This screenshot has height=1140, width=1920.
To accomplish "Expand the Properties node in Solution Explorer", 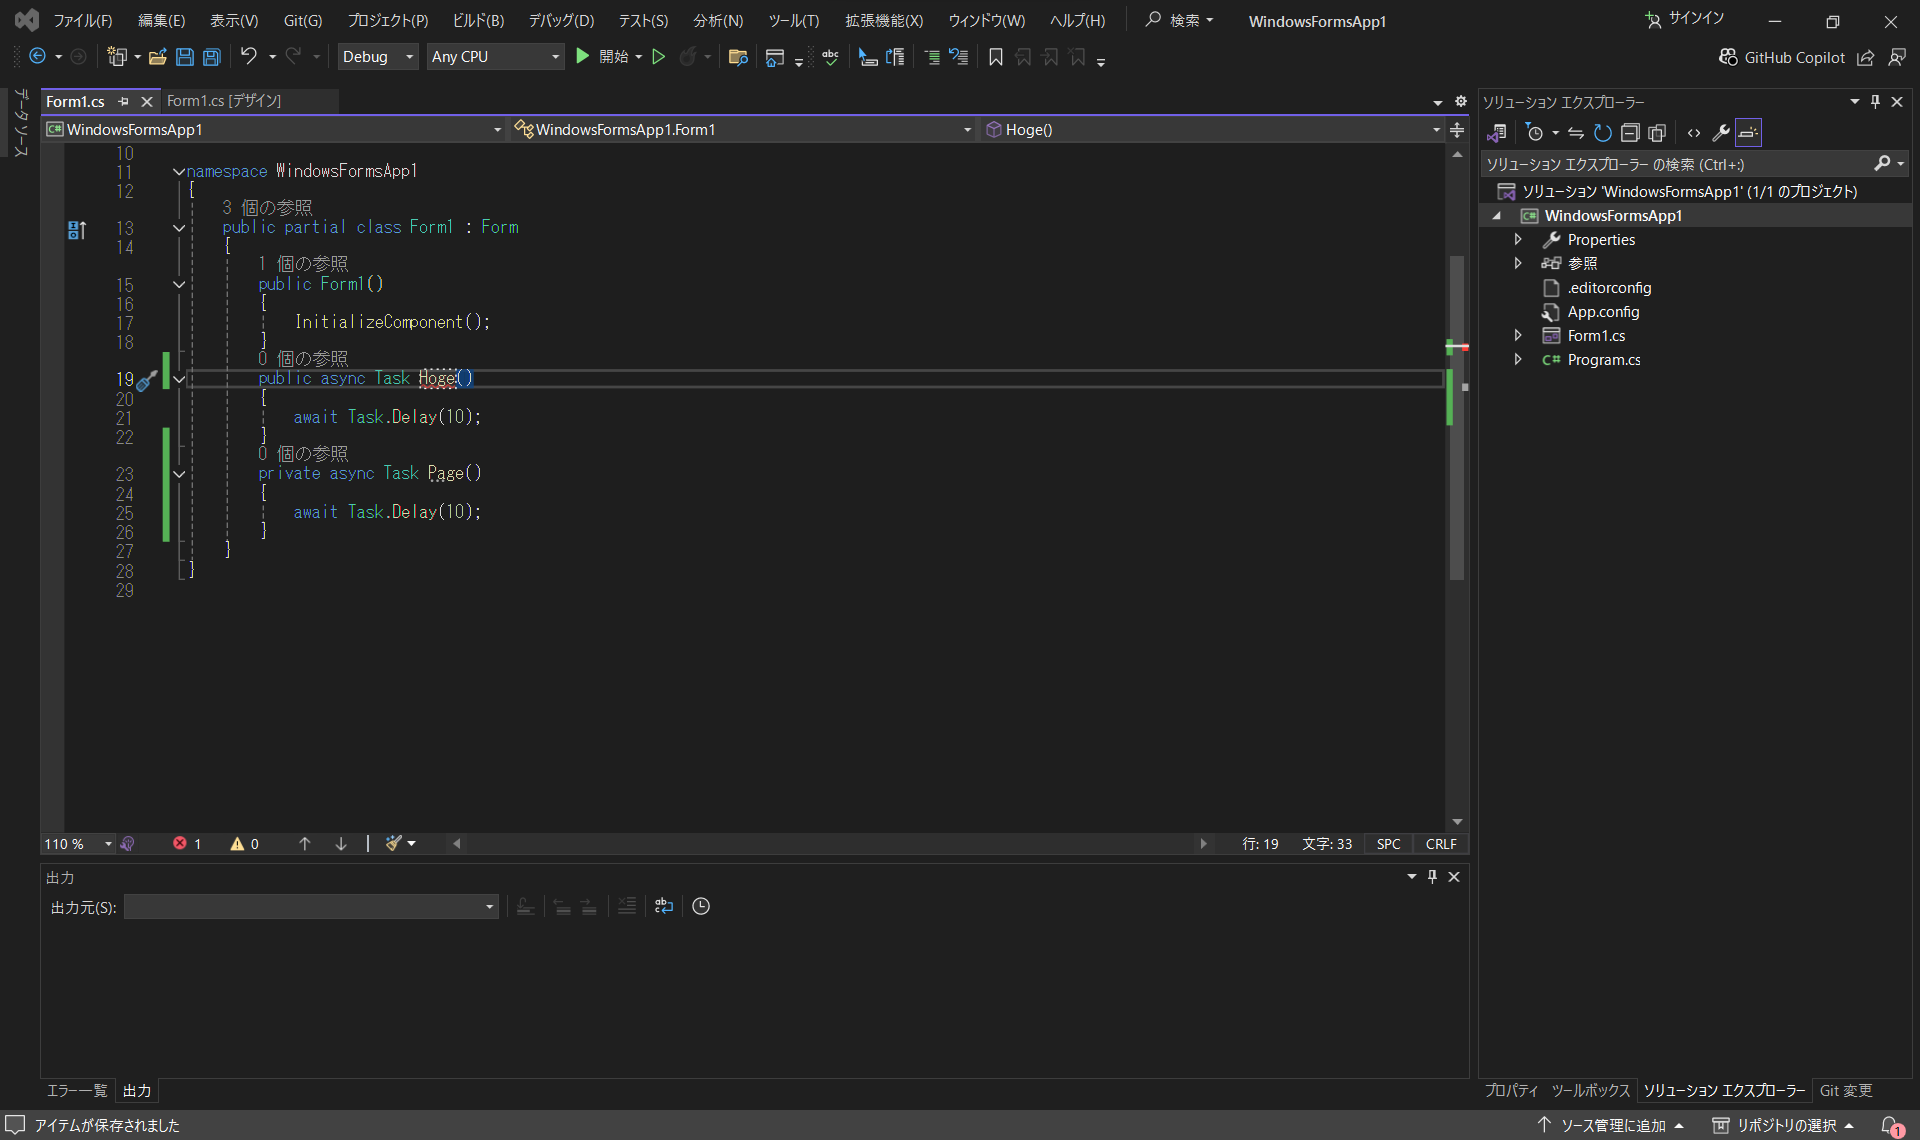I will click(x=1518, y=239).
